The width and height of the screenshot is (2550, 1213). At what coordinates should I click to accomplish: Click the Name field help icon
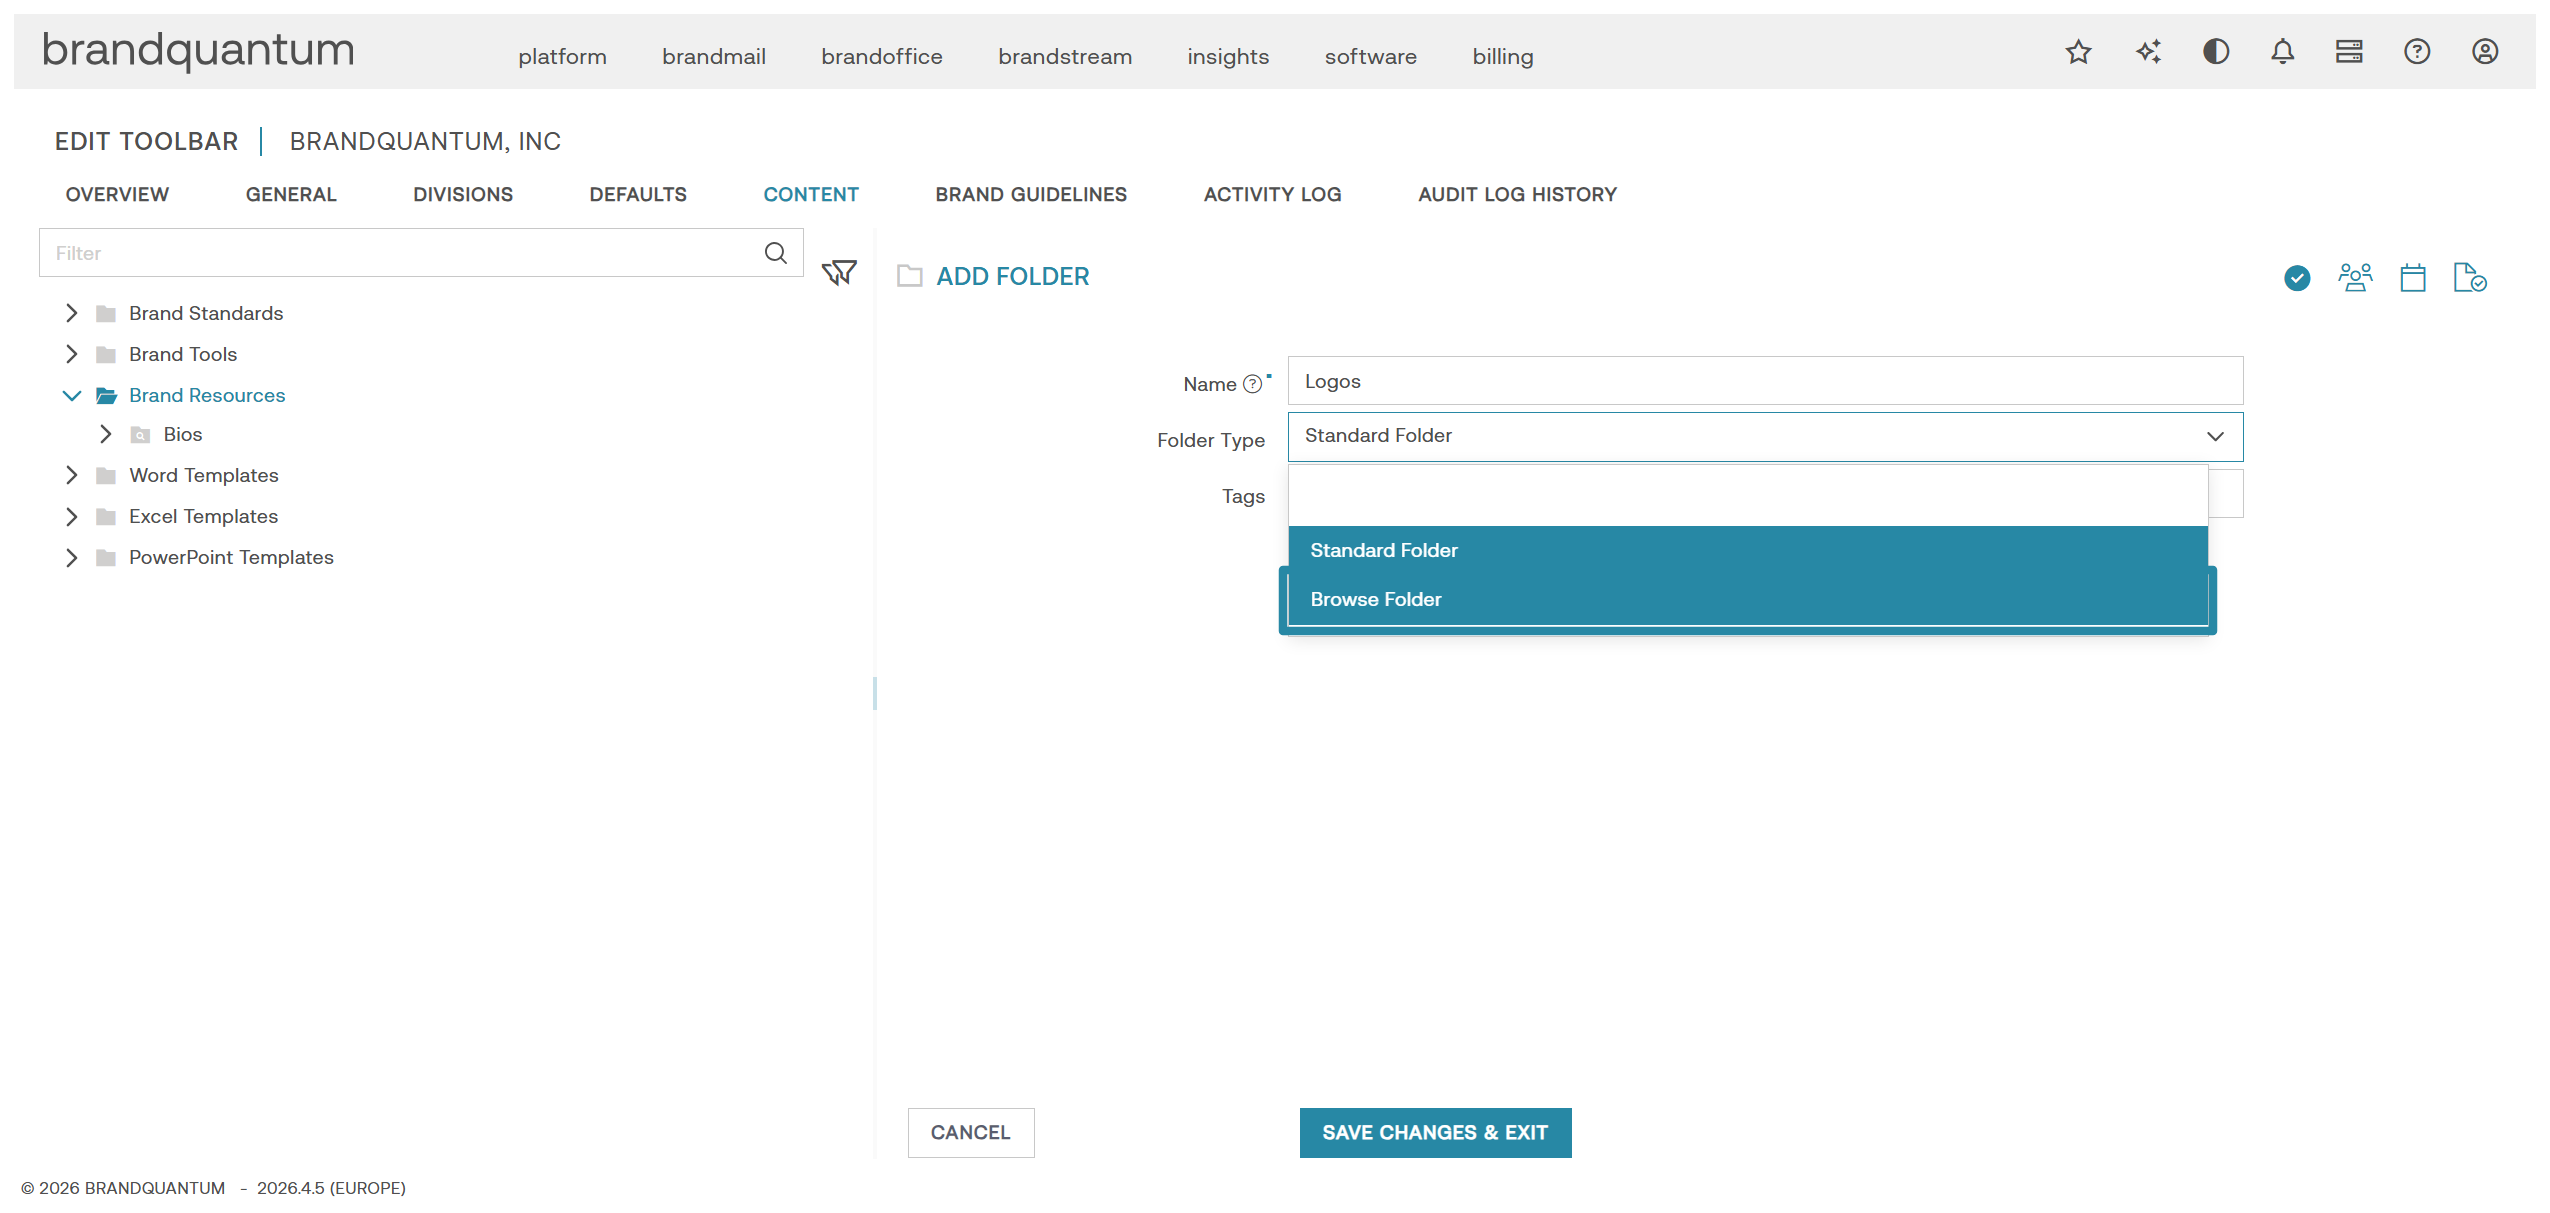click(1252, 384)
